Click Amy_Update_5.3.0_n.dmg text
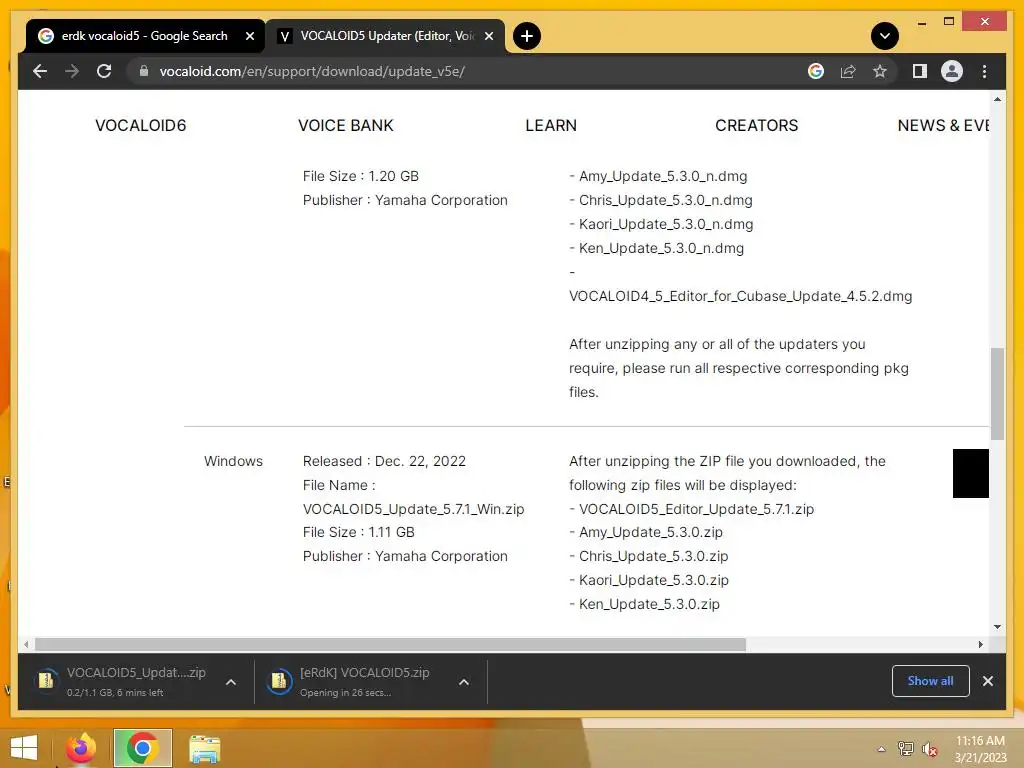The width and height of the screenshot is (1024, 768). point(663,176)
